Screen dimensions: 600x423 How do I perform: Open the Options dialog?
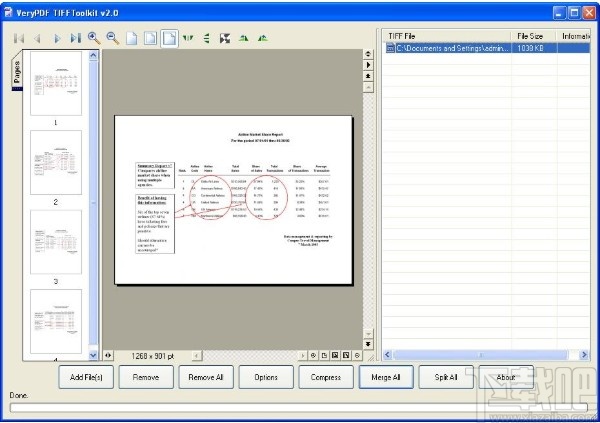266,377
